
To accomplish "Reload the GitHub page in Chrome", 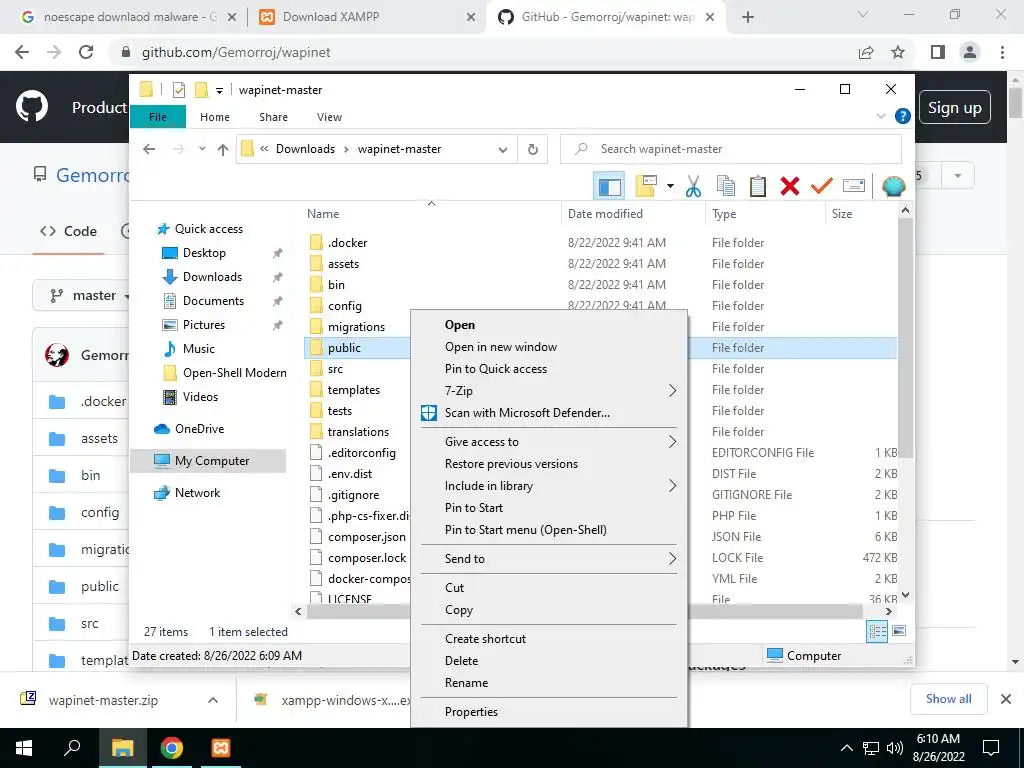I will tap(86, 52).
